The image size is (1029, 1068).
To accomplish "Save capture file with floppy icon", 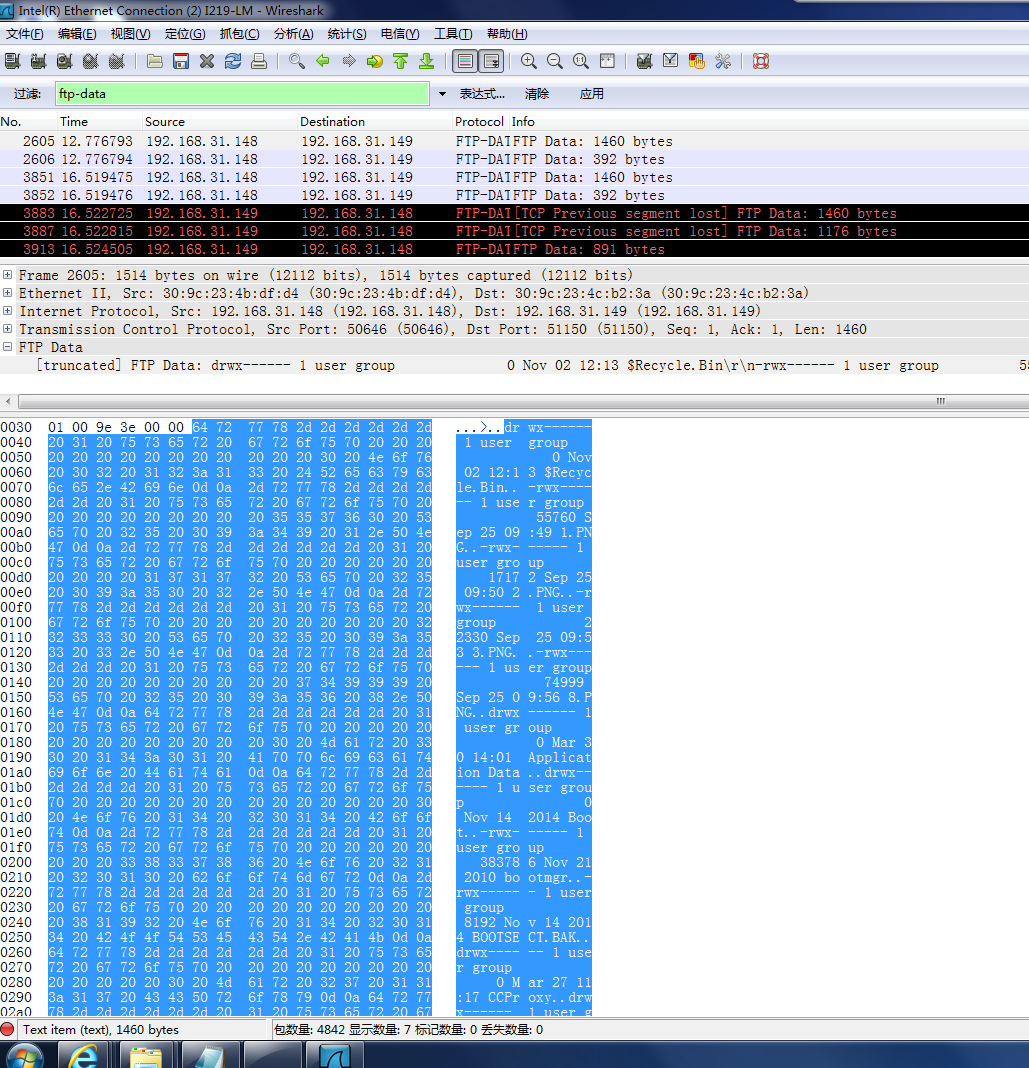I will [180, 61].
